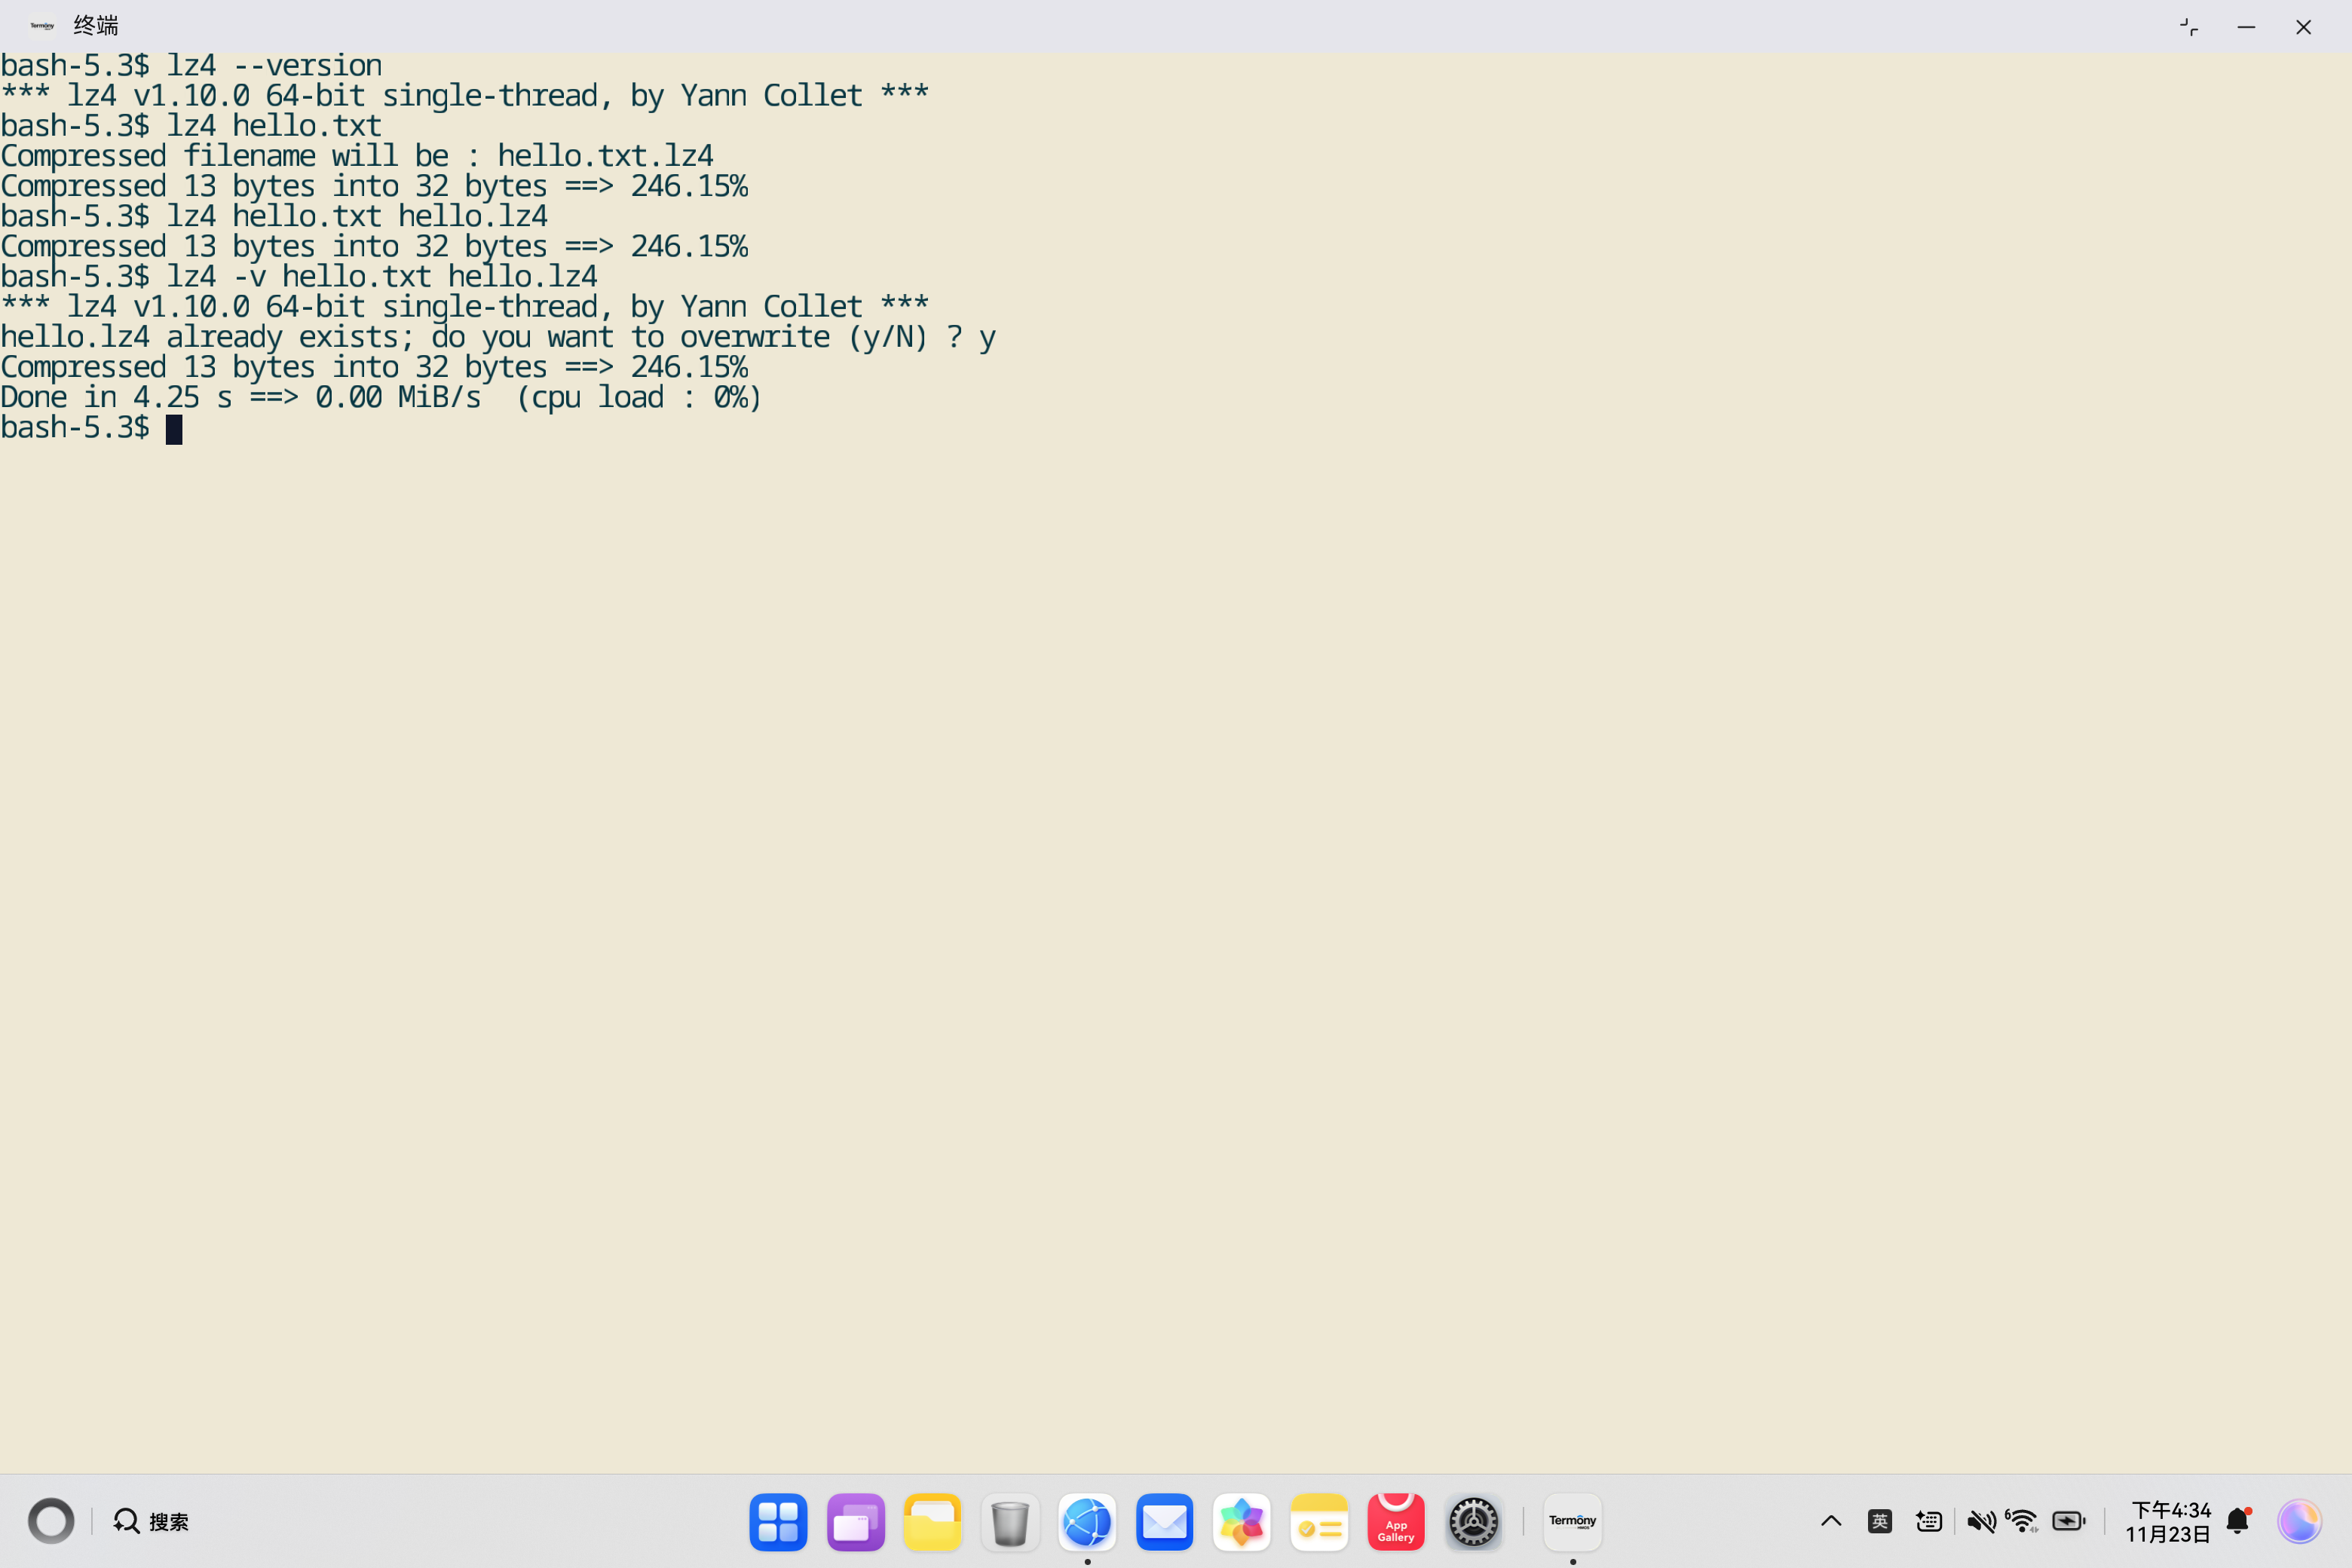Open the yellow Files folder icon
Image resolution: width=2352 pixels, height=1568 pixels.
(x=932, y=1522)
